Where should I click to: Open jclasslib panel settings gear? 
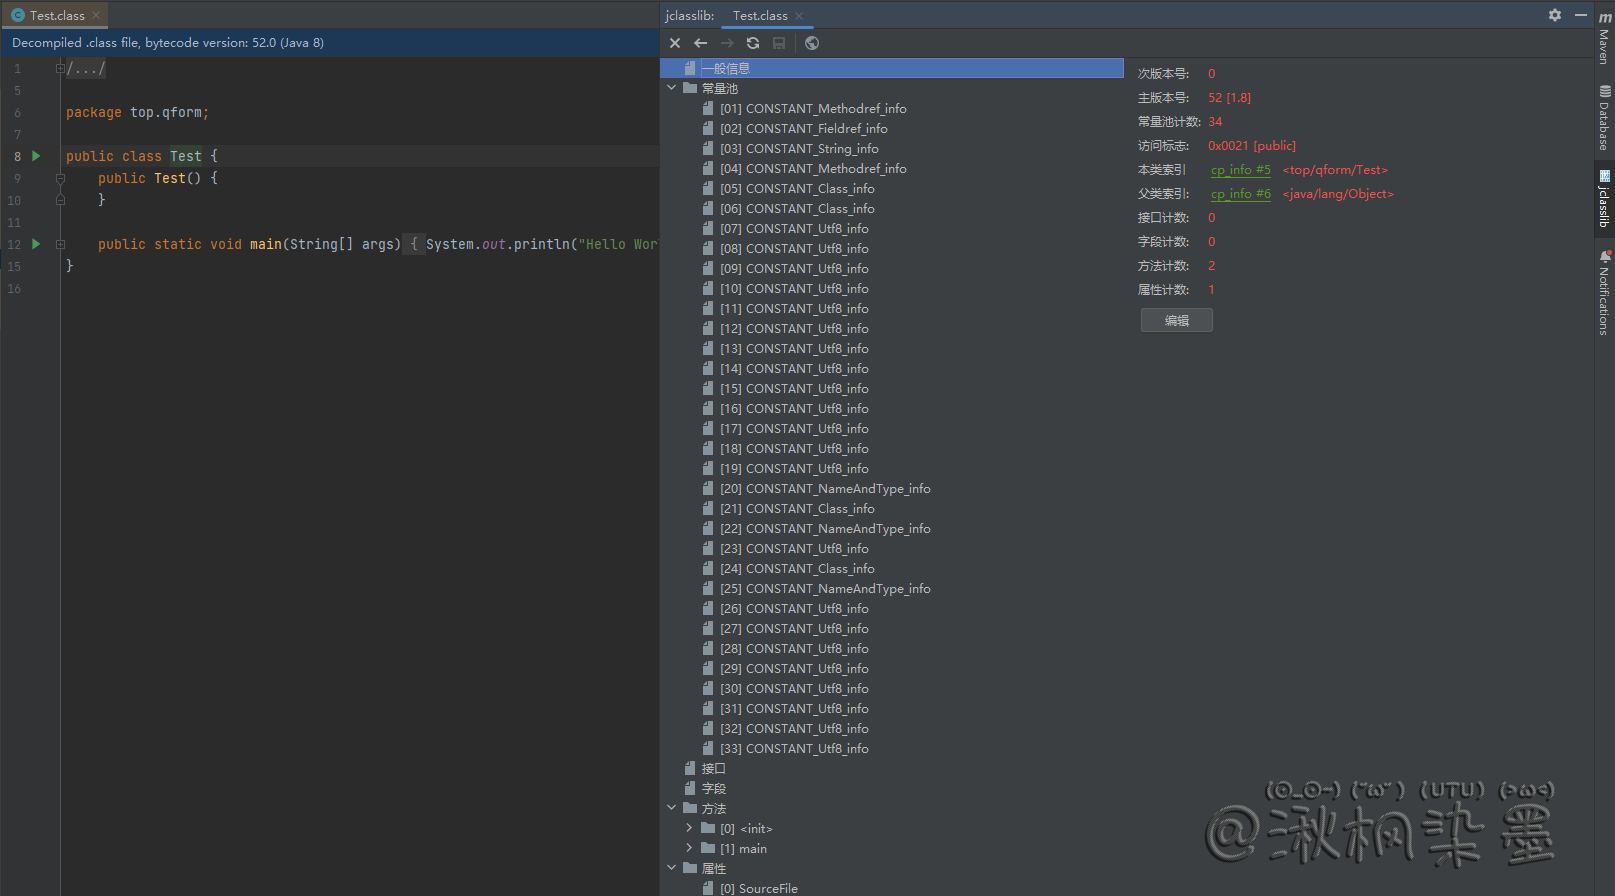tap(1555, 15)
